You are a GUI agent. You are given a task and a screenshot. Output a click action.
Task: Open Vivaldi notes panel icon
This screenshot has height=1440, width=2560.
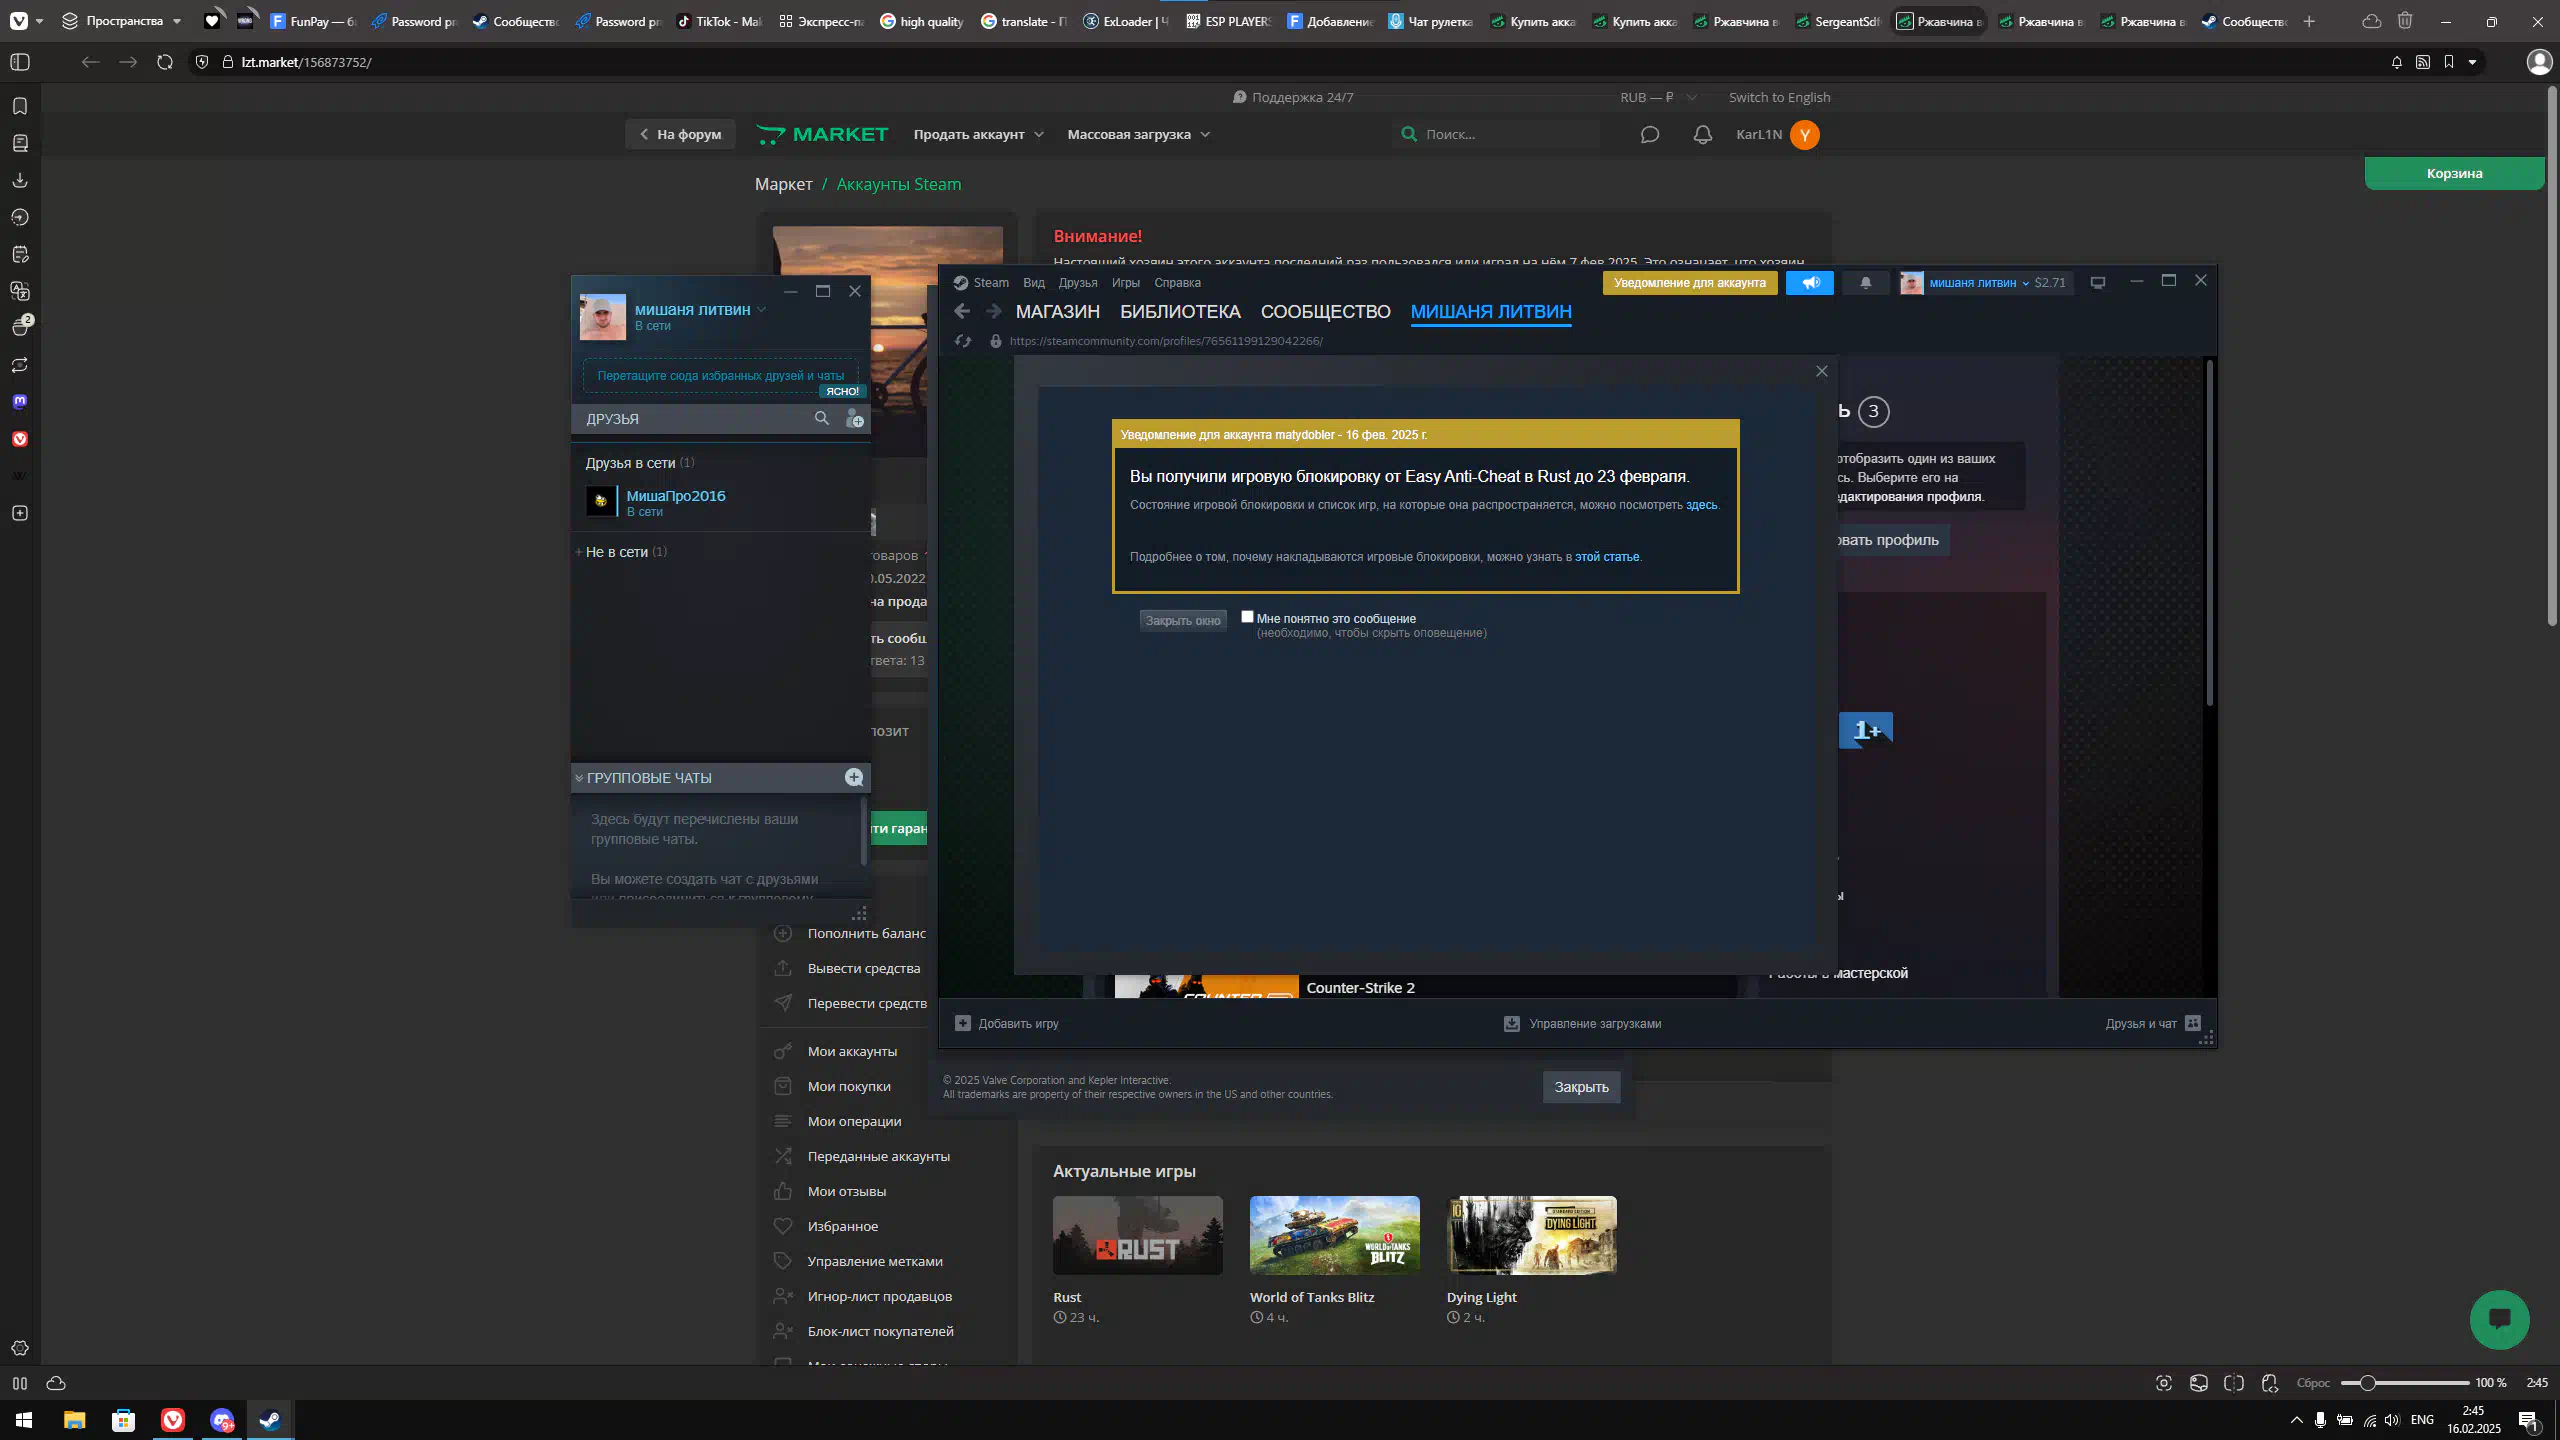click(x=20, y=254)
